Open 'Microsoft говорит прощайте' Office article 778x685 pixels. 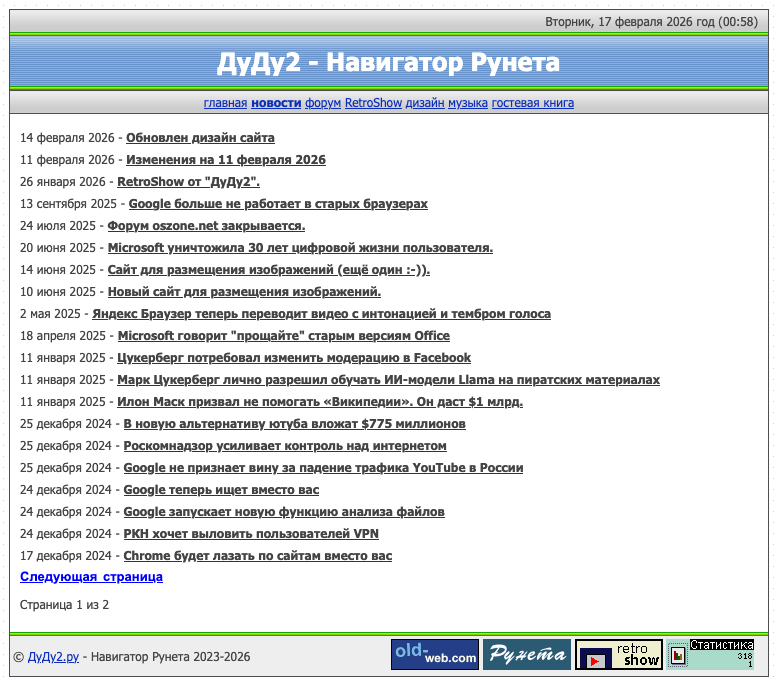click(284, 336)
